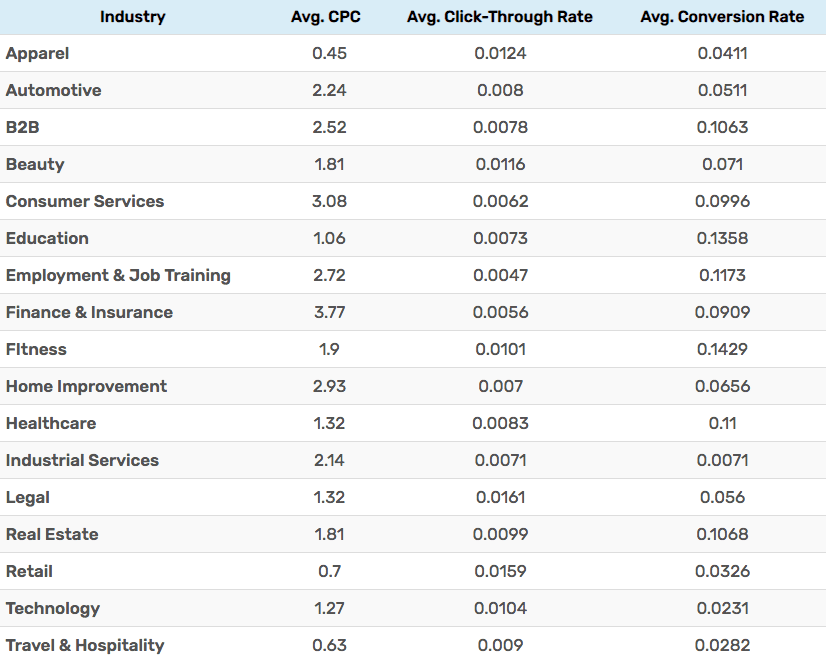Click the B2B industry name
The width and height of the screenshot is (826, 664).
pos(22,127)
